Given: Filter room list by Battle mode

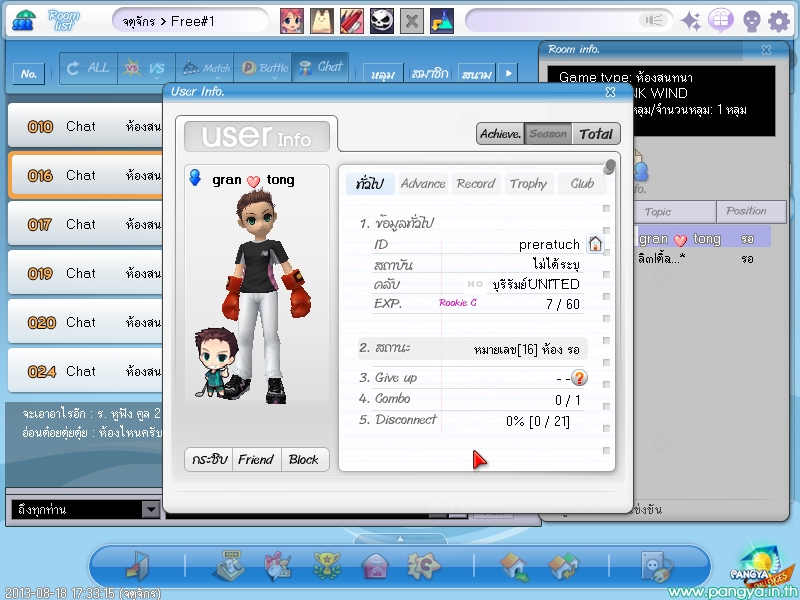Looking at the screenshot, I should (x=263, y=68).
